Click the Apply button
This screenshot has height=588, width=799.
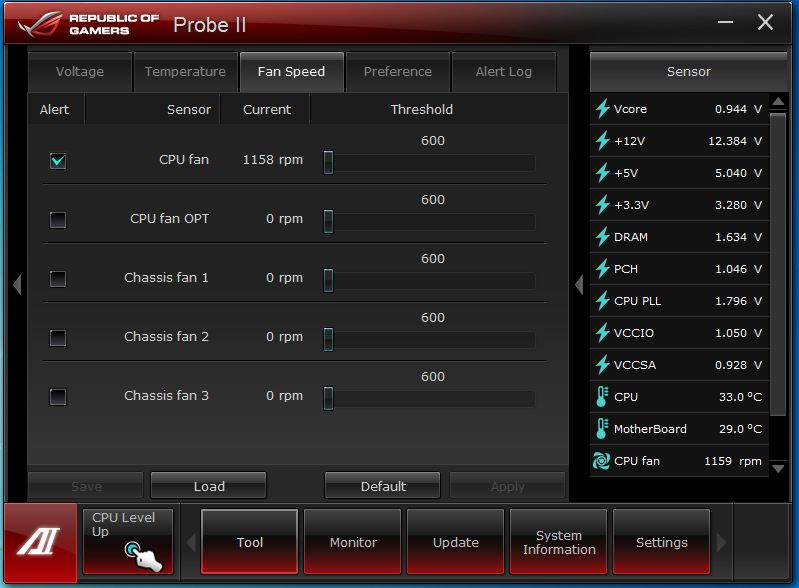point(508,486)
